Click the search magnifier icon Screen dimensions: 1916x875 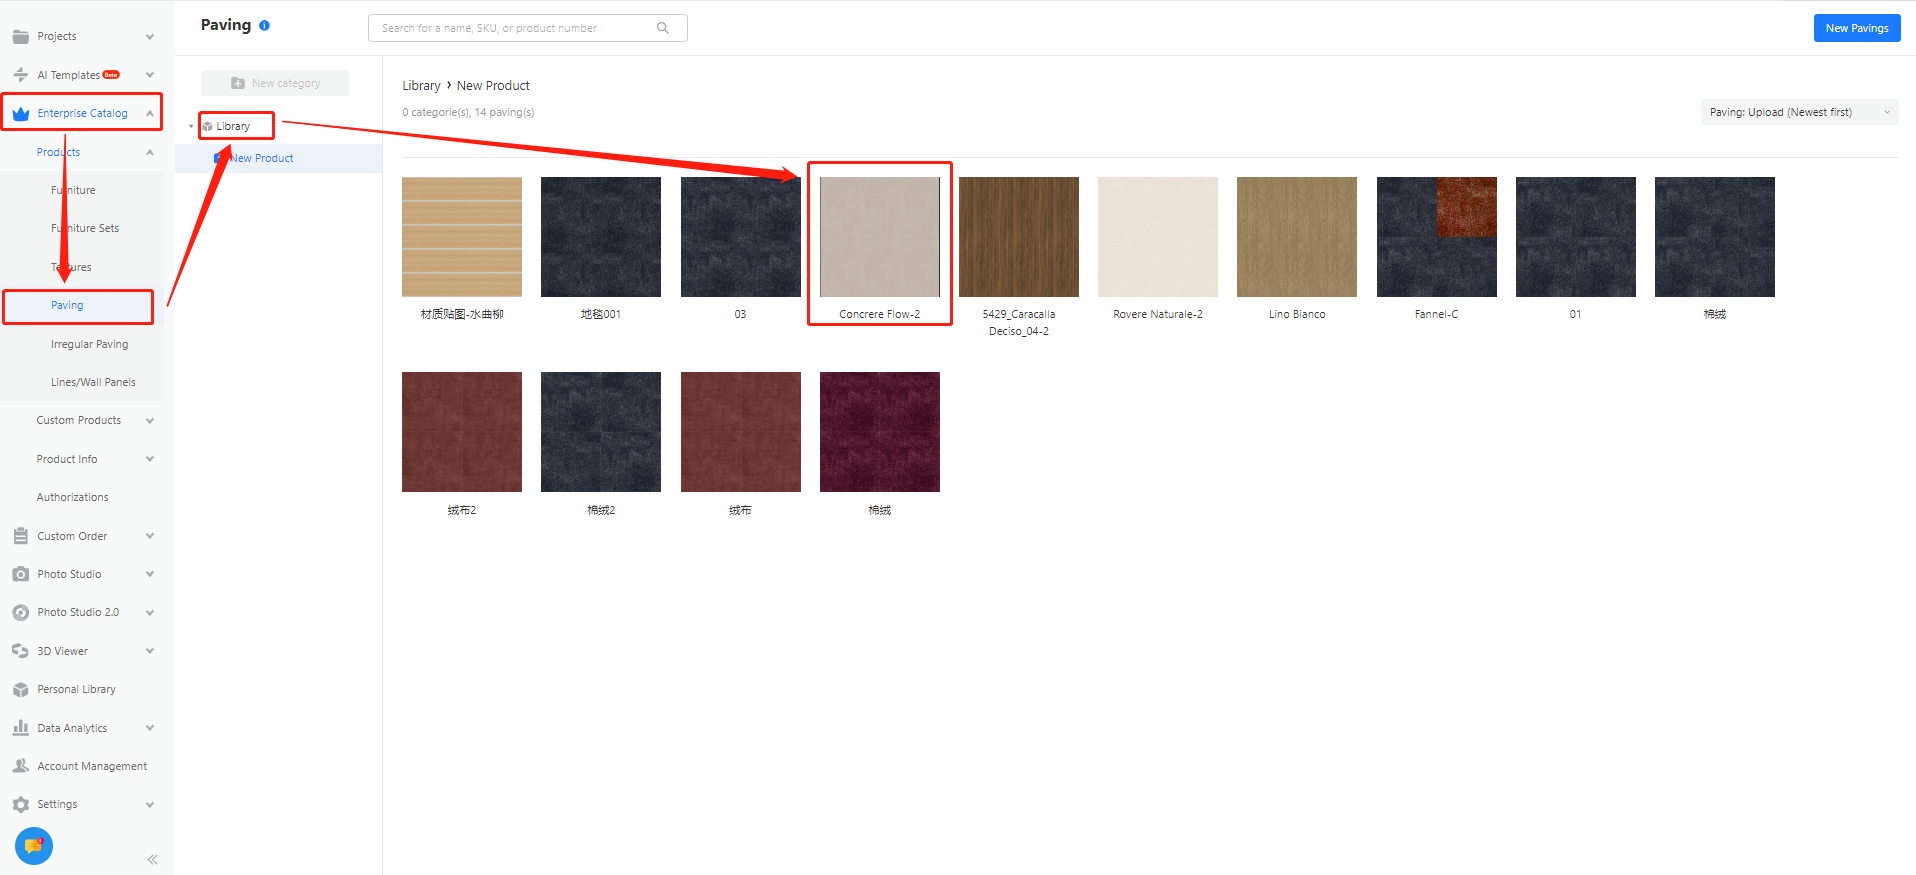662,28
